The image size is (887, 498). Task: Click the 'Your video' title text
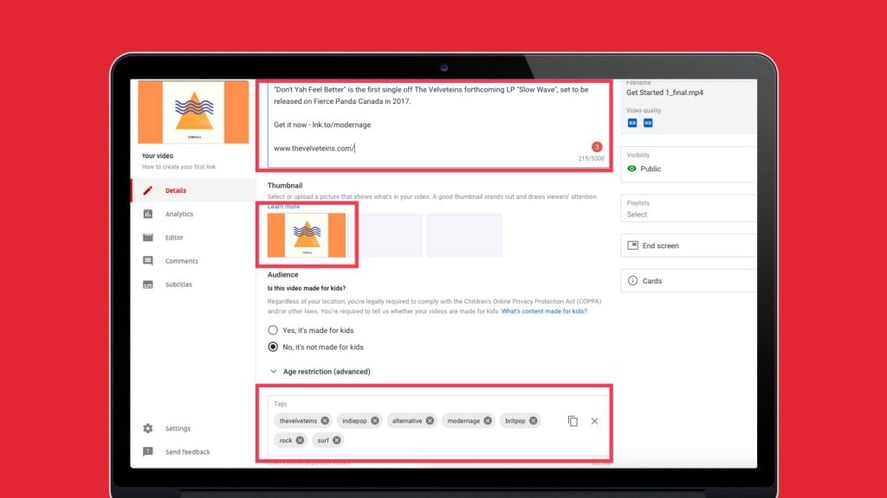pos(157,156)
